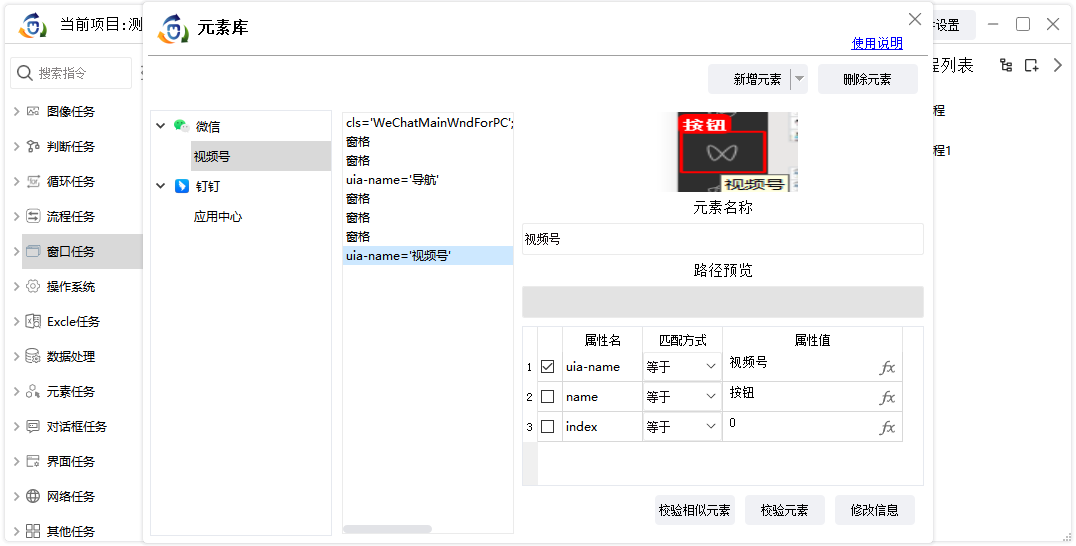Select path node cls='WeChatMainWndForPC'

[428, 123]
